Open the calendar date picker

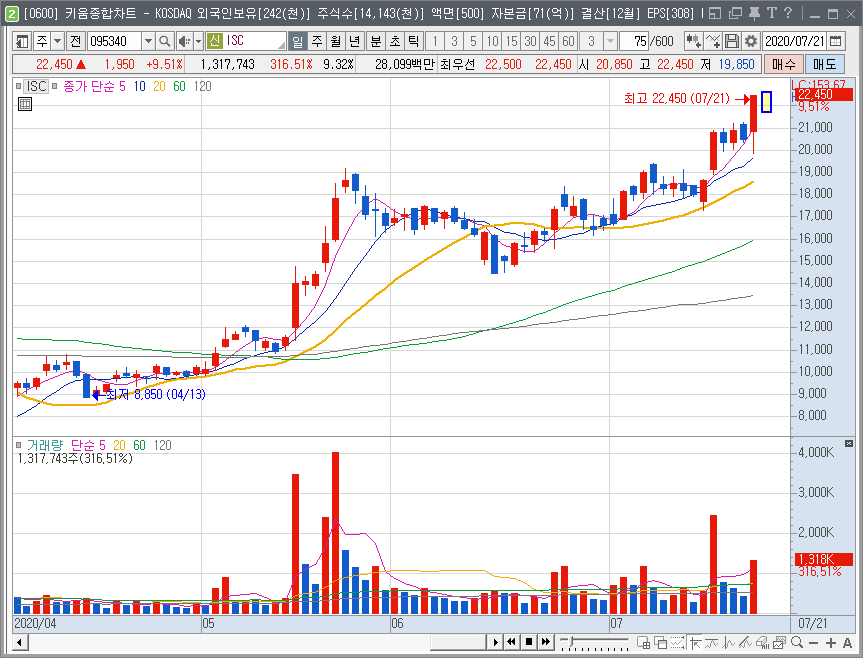835,41
